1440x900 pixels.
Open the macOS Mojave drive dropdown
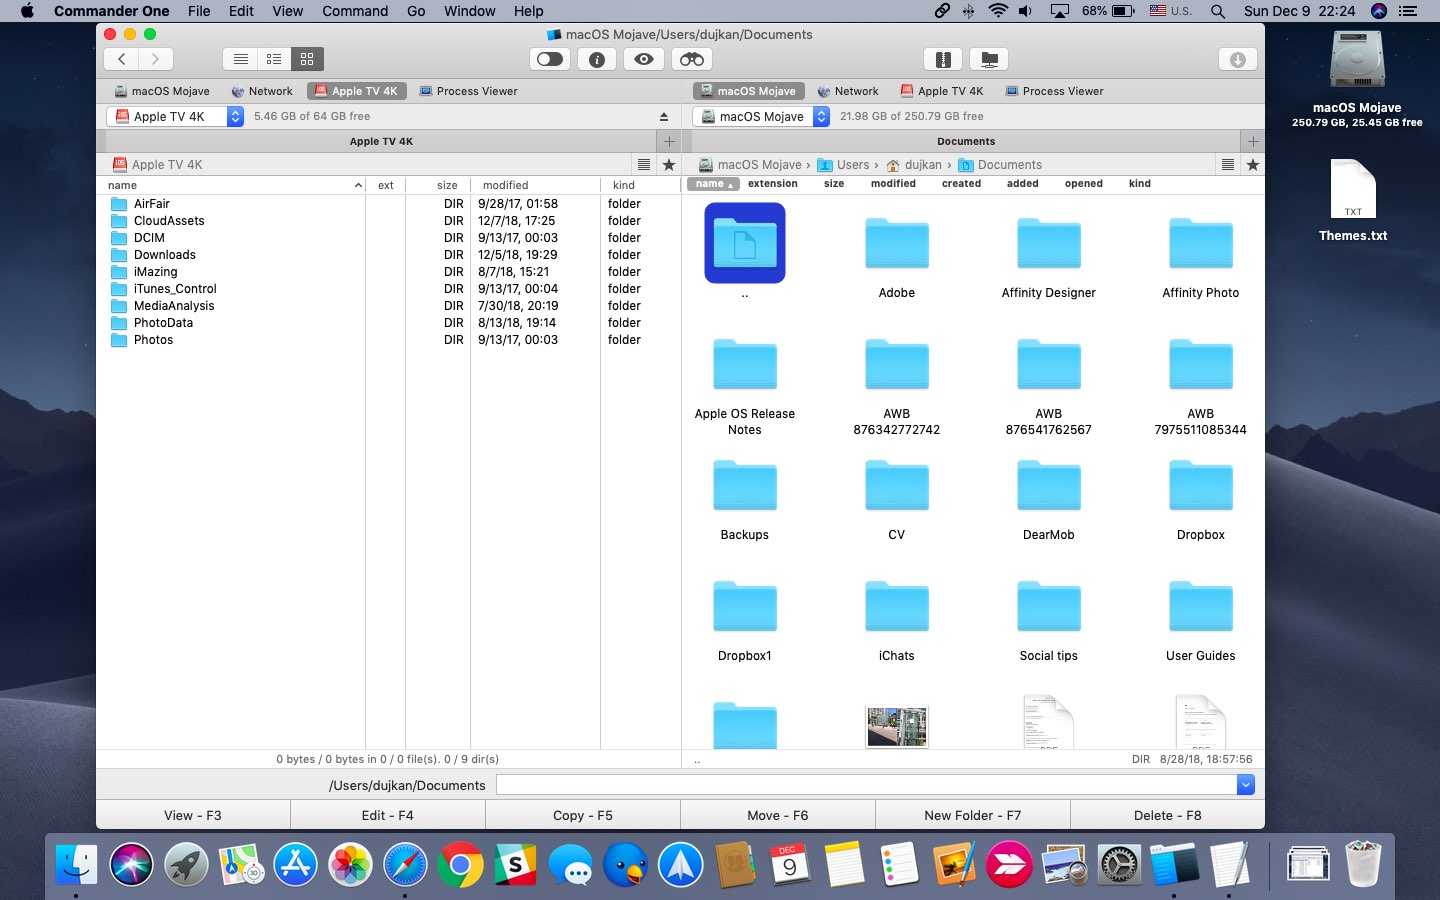[x=821, y=117]
